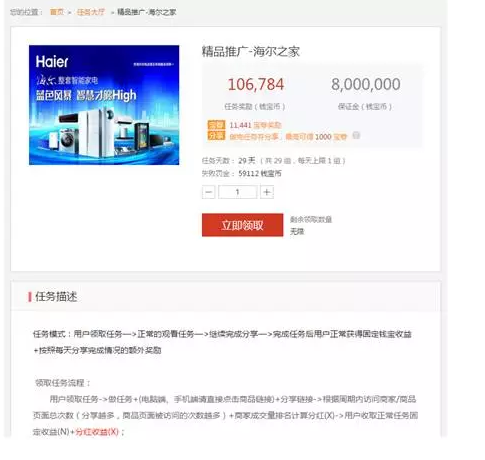
Task: Click the quantity input field showing 1
Action: tap(237, 192)
